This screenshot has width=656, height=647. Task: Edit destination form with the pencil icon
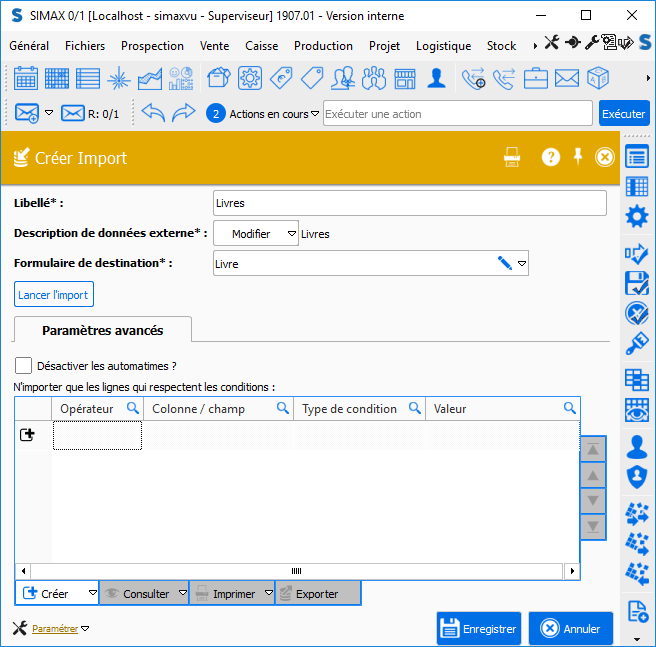505,263
